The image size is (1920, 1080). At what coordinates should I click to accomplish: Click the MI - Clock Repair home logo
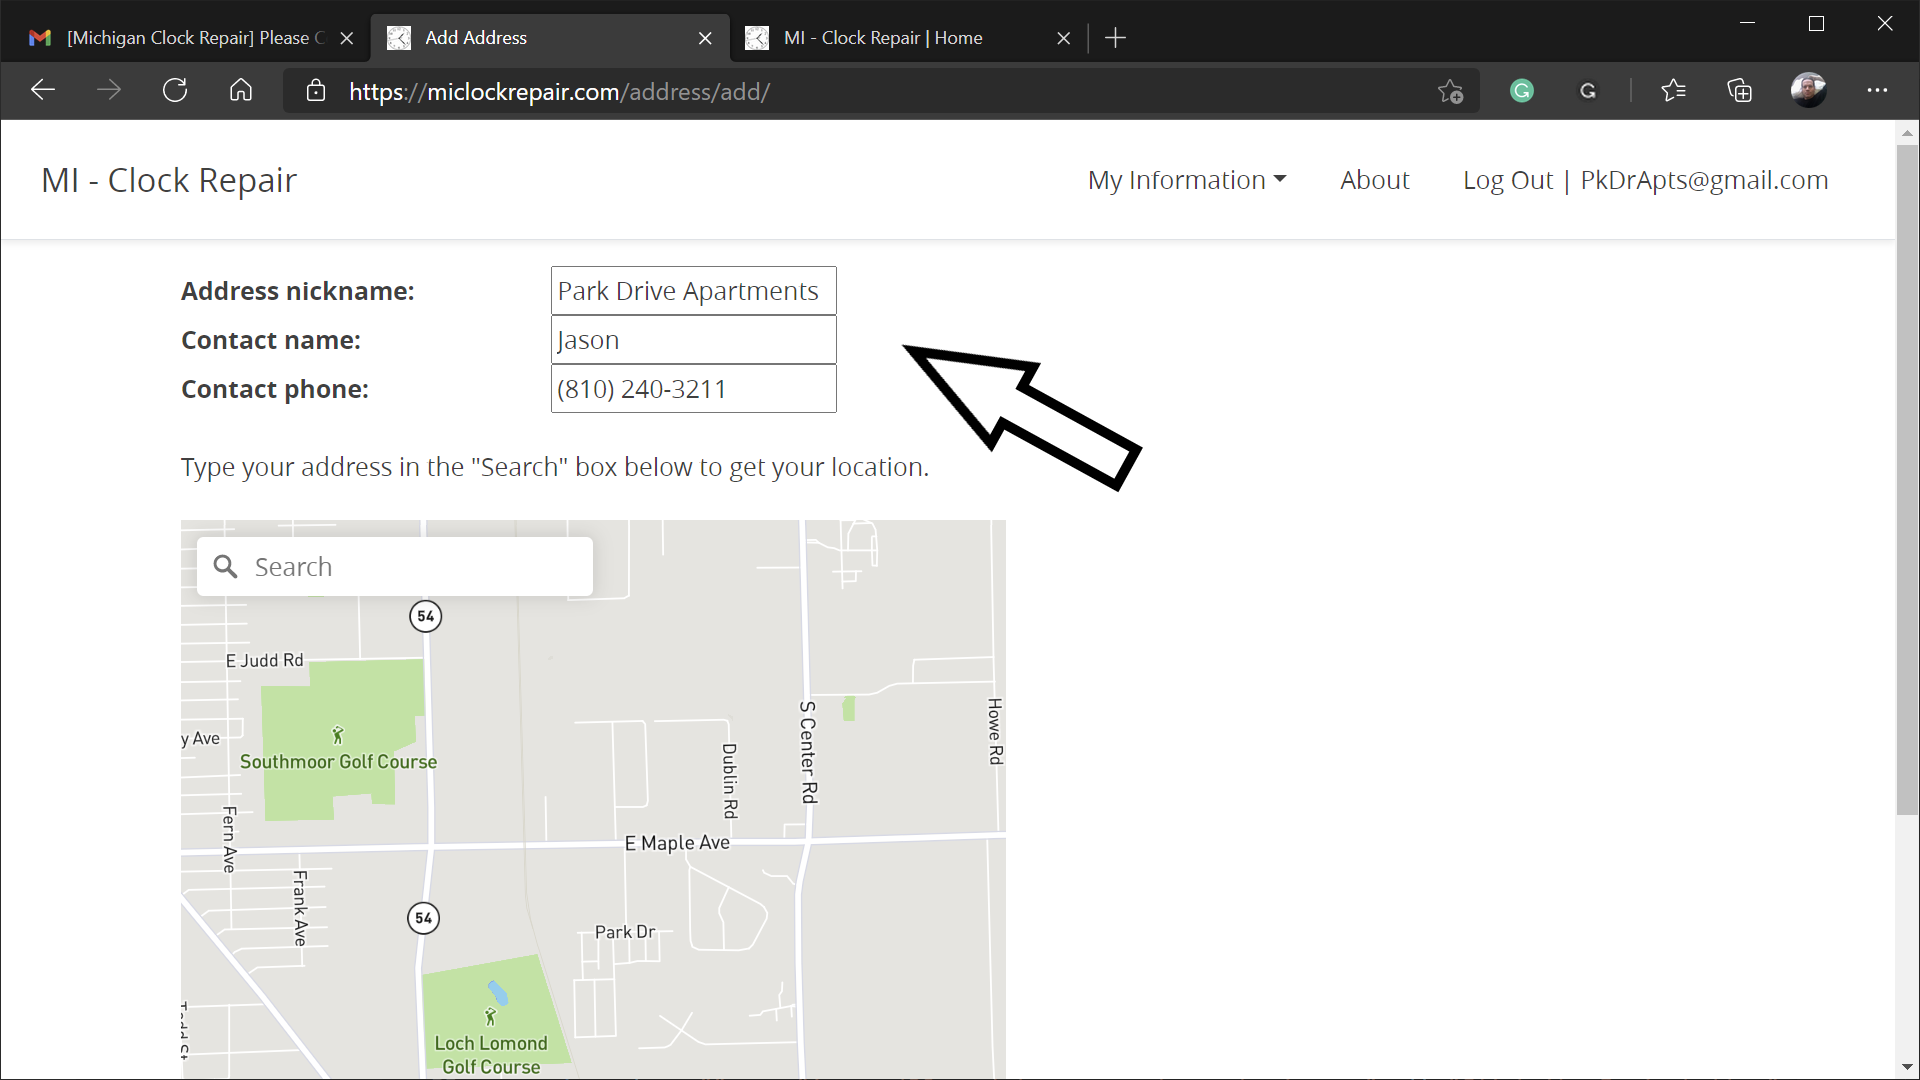[x=169, y=178]
